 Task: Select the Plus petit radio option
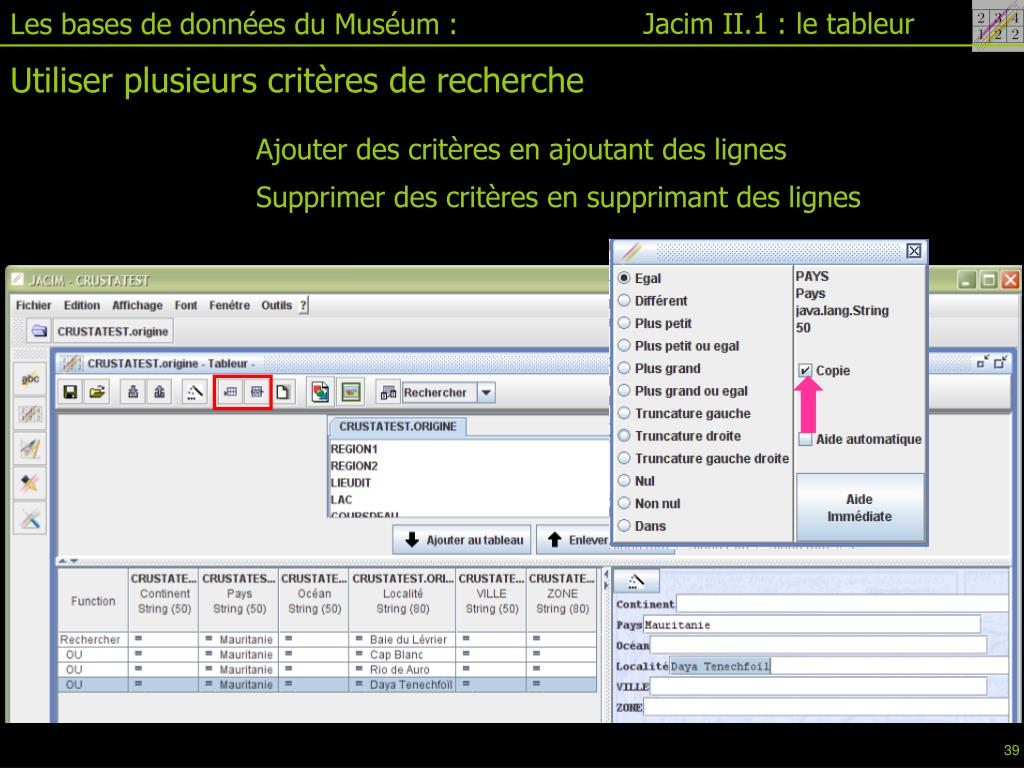point(624,323)
